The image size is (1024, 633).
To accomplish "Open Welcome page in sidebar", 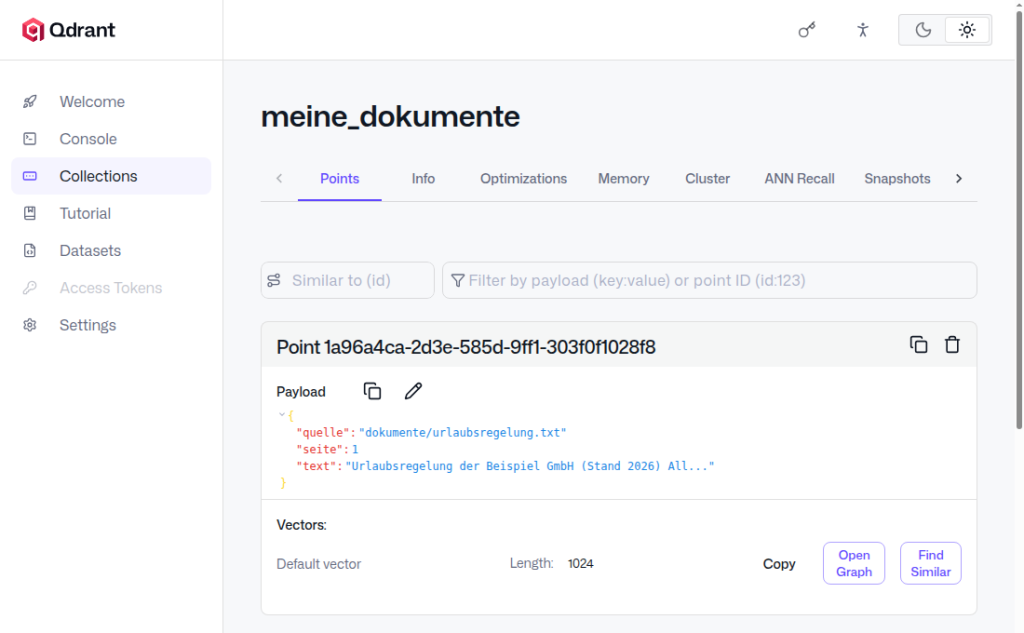I will click(x=111, y=102).
